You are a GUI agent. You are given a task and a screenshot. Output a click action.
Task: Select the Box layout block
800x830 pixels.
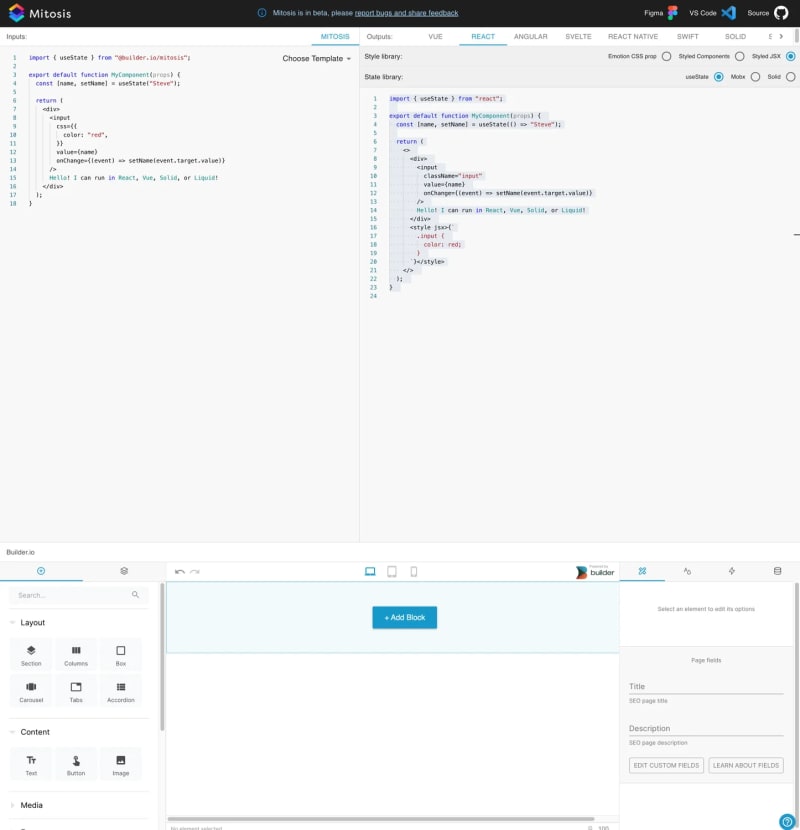pos(121,655)
